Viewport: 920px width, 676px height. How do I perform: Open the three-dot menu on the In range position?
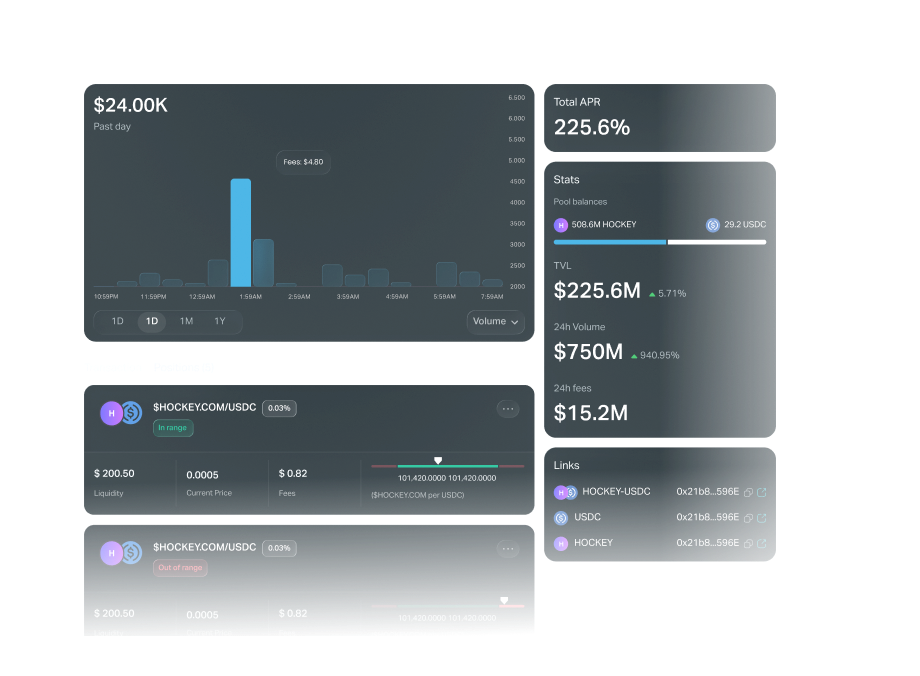coord(508,408)
